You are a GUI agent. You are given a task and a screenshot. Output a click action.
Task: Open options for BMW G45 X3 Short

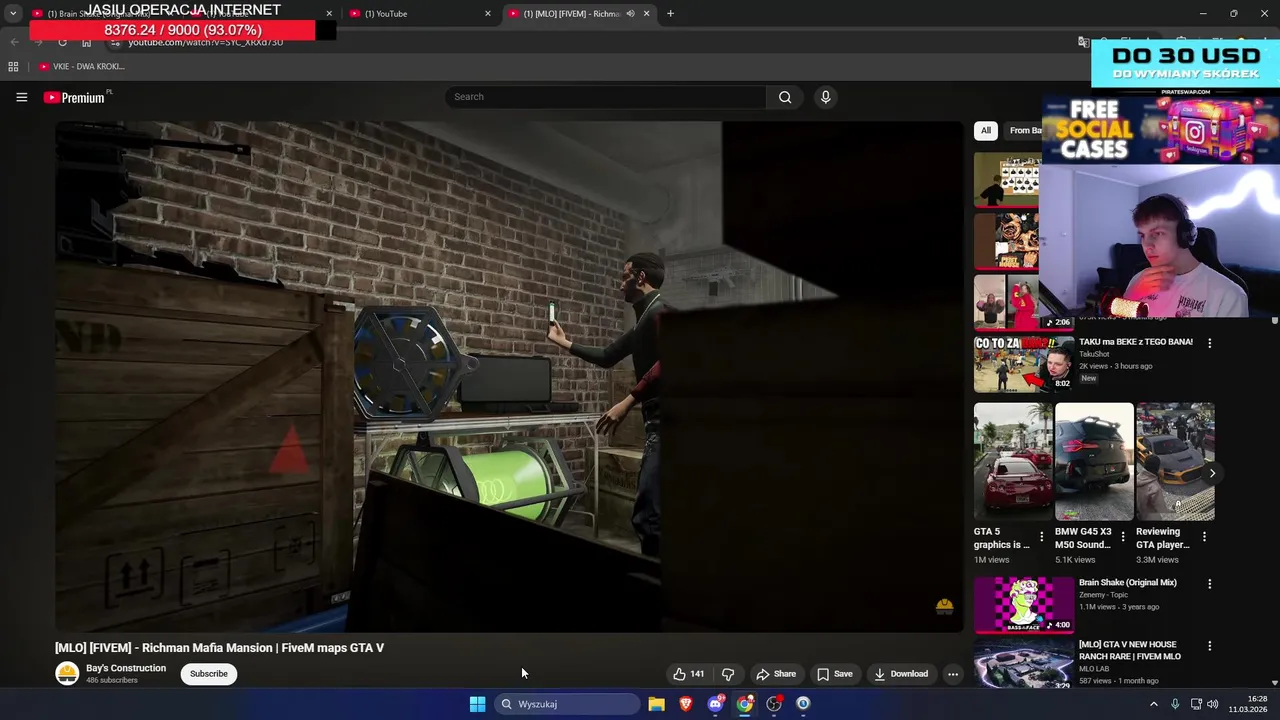coord(1123,537)
